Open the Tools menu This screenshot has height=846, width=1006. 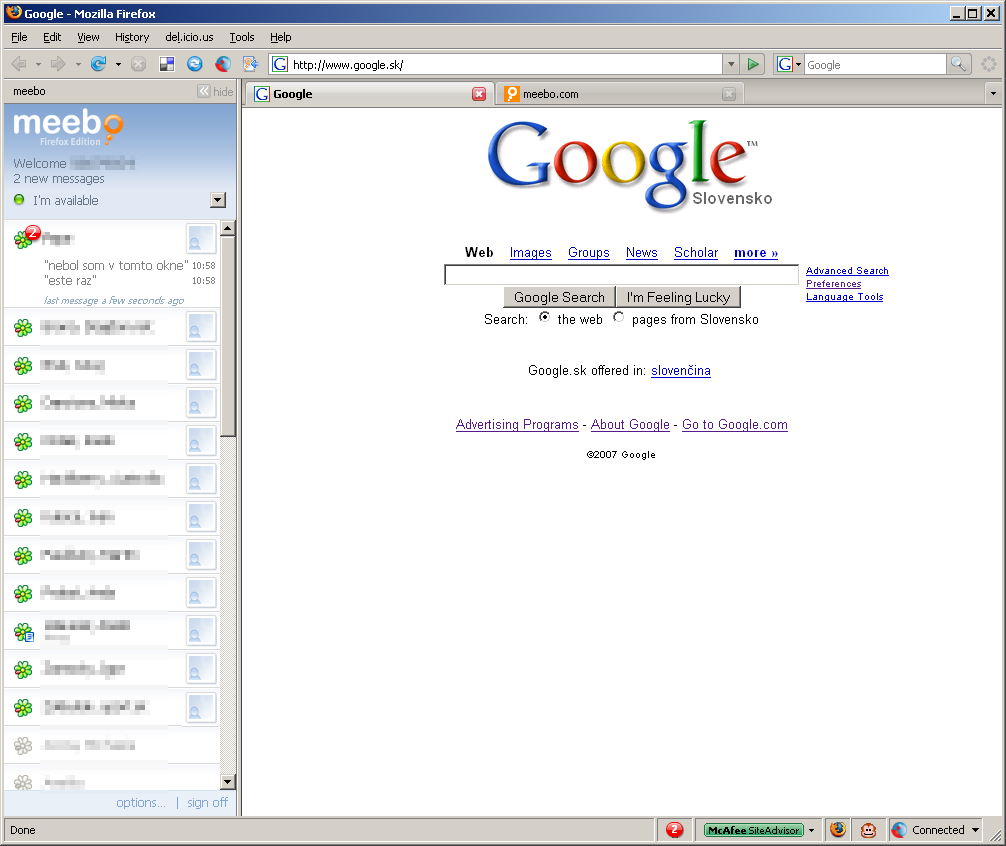(242, 37)
